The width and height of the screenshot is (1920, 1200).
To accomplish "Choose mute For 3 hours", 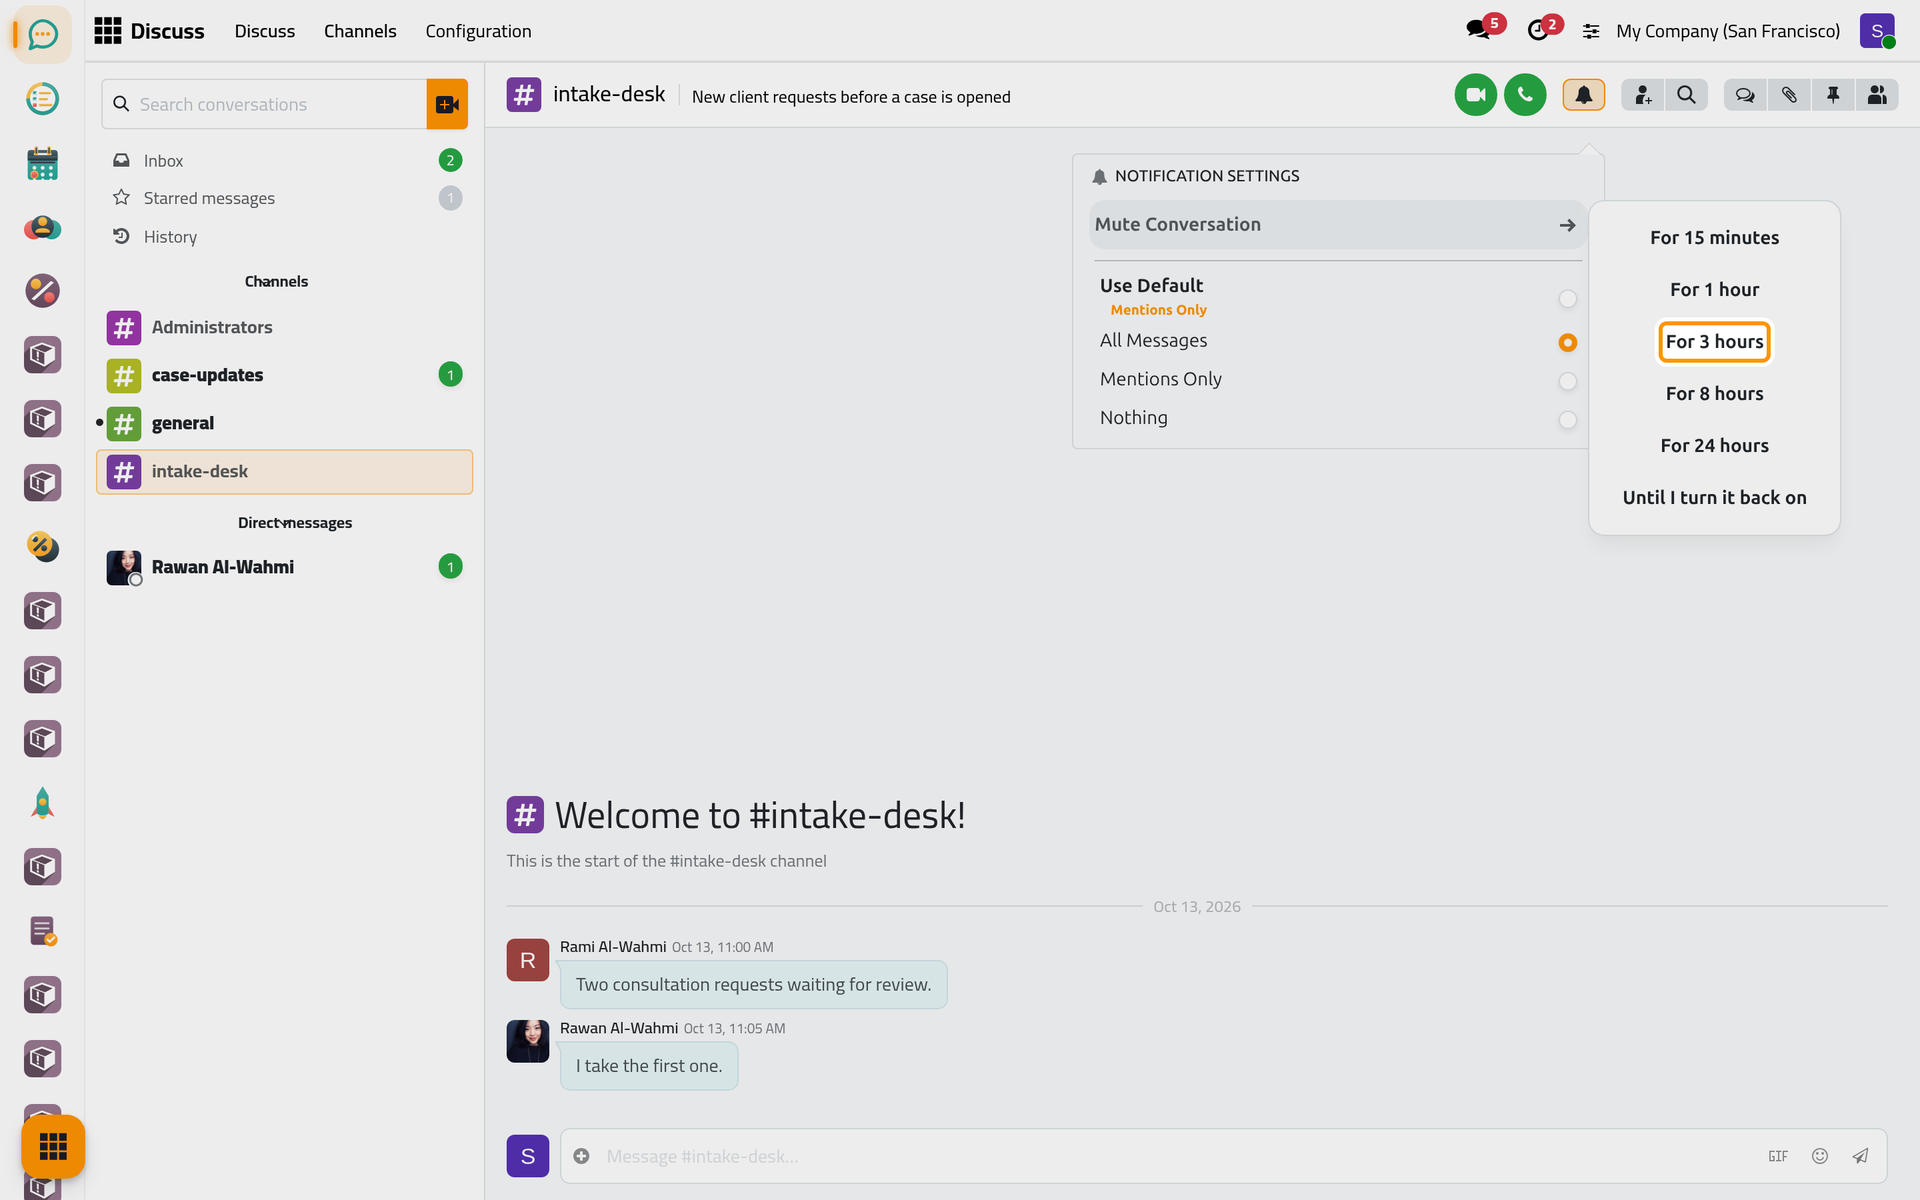I will click(x=1714, y=342).
